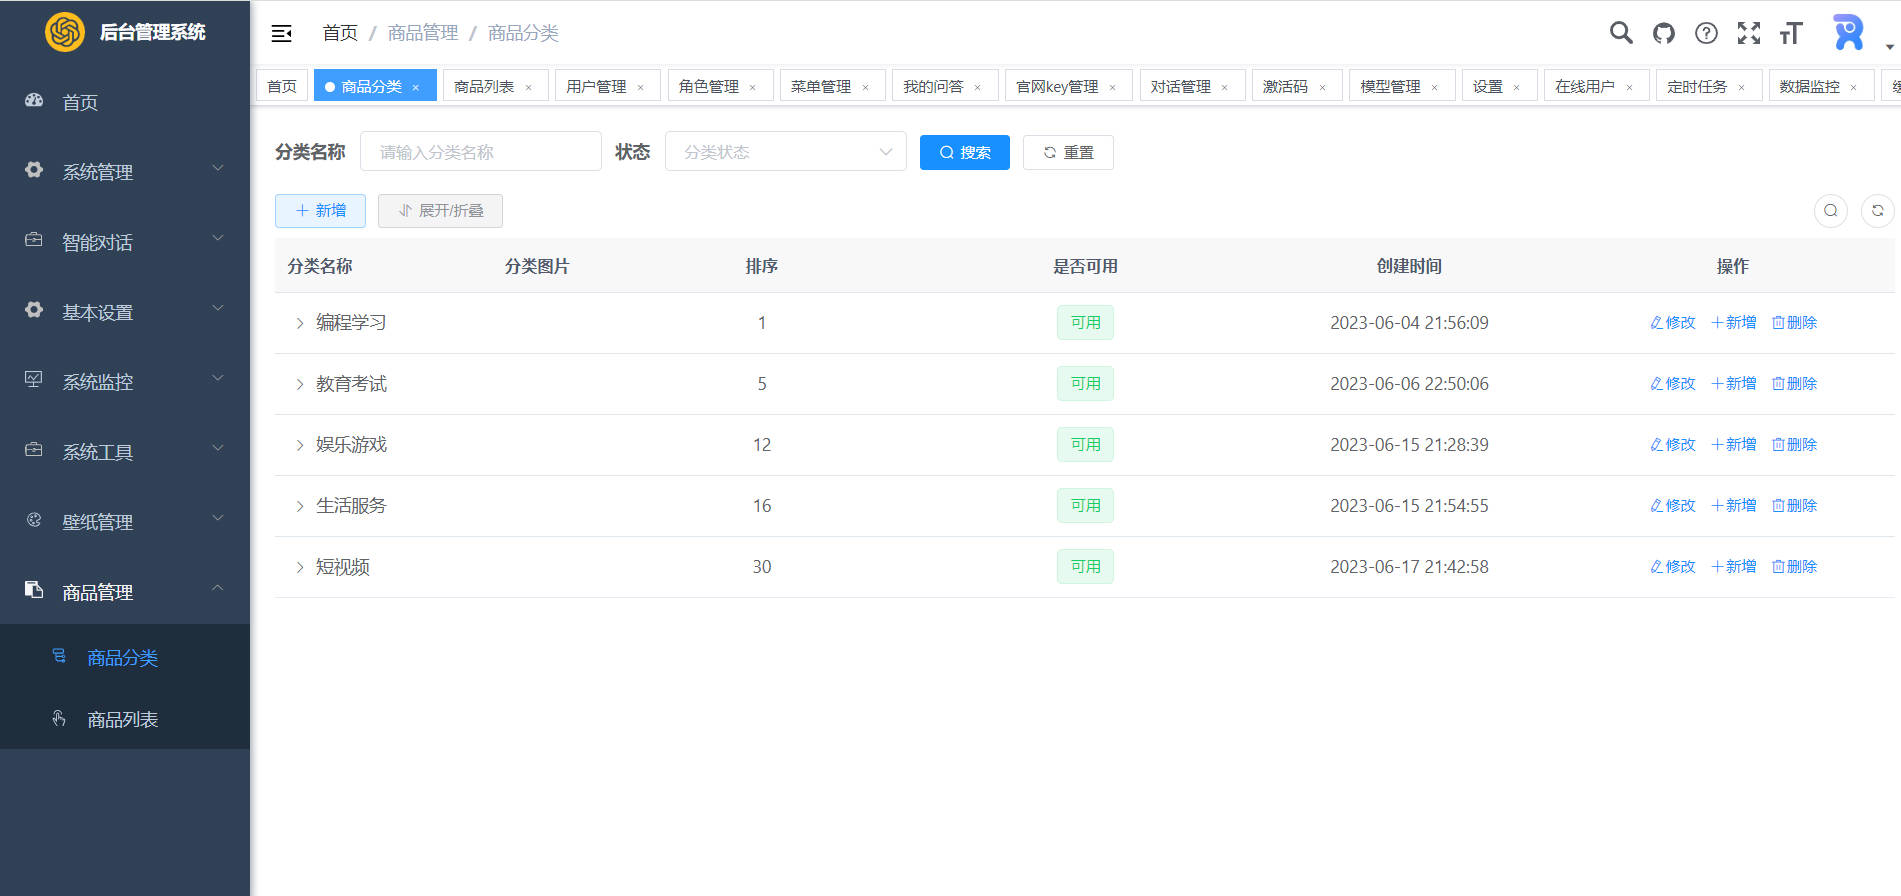Close the 在线用户 tab

click(1629, 88)
